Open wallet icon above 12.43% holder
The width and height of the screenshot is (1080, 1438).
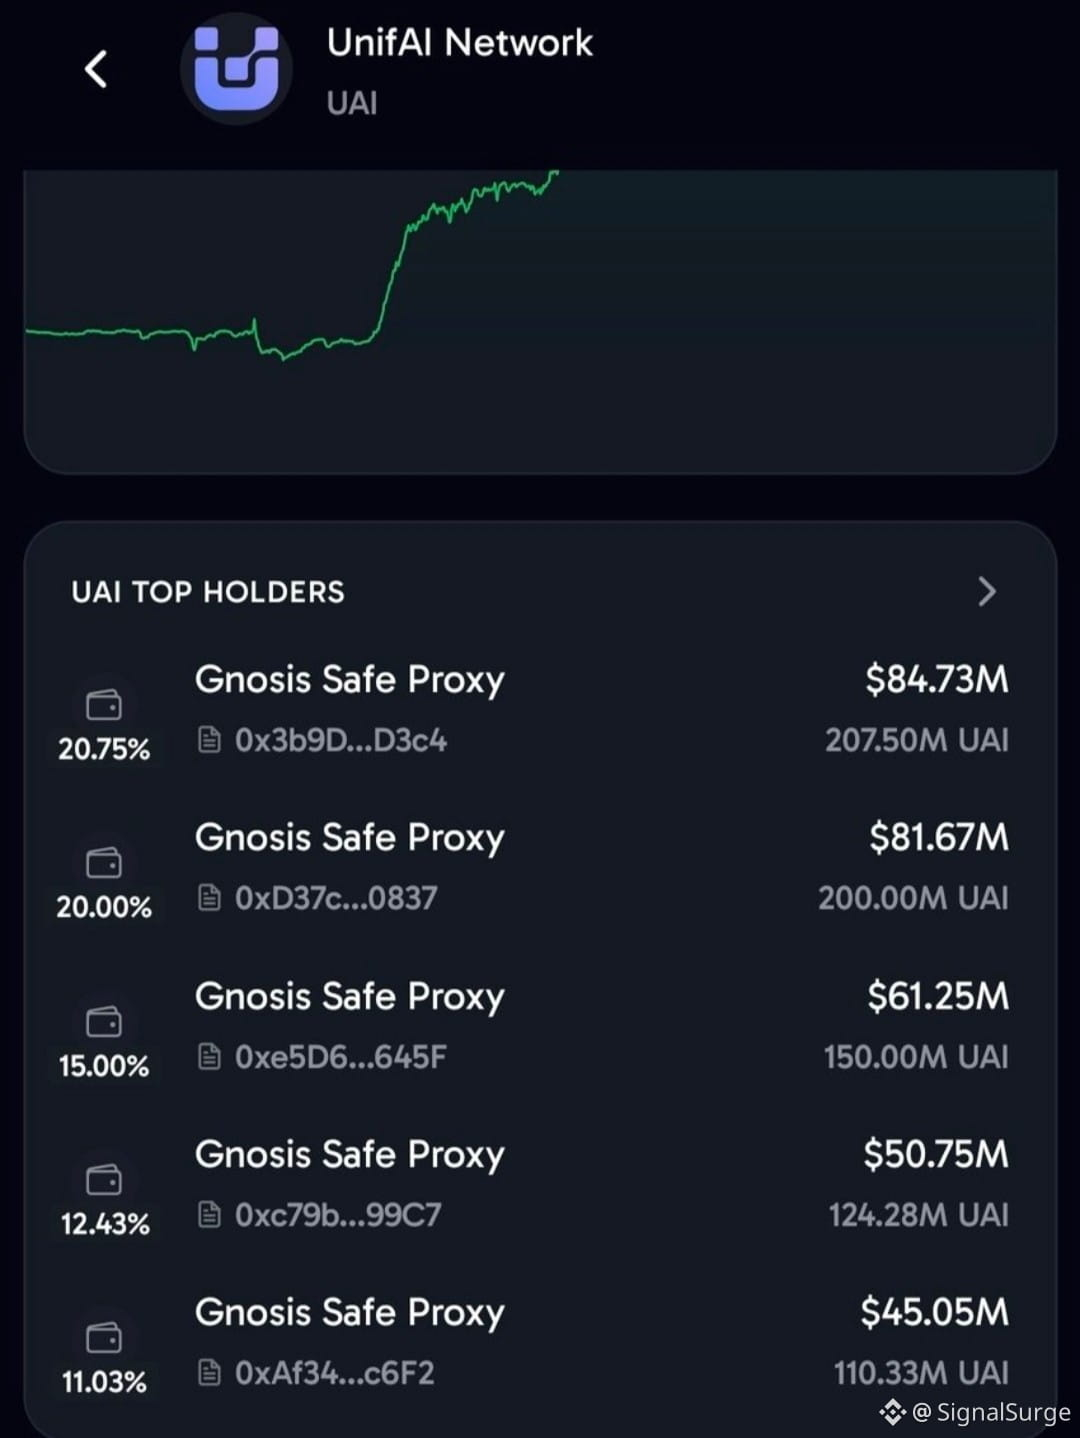(104, 1180)
